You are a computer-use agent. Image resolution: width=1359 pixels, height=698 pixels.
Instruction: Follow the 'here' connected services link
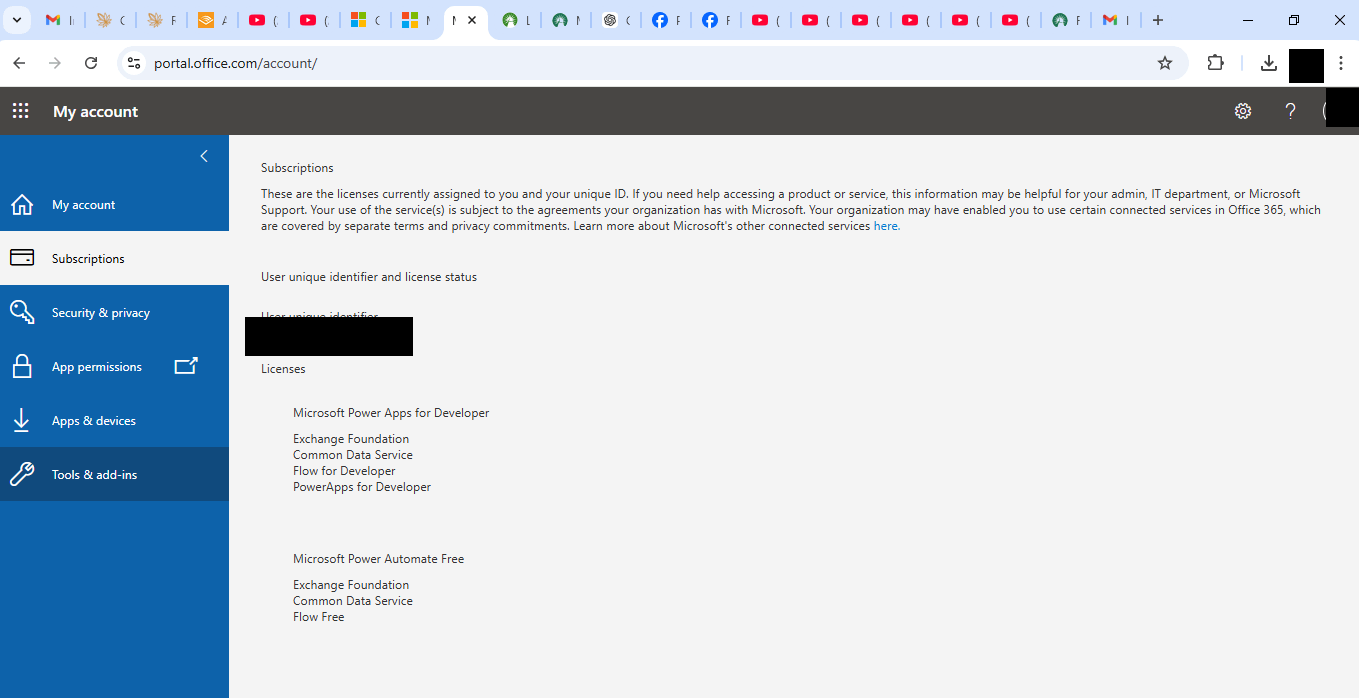[x=885, y=226]
